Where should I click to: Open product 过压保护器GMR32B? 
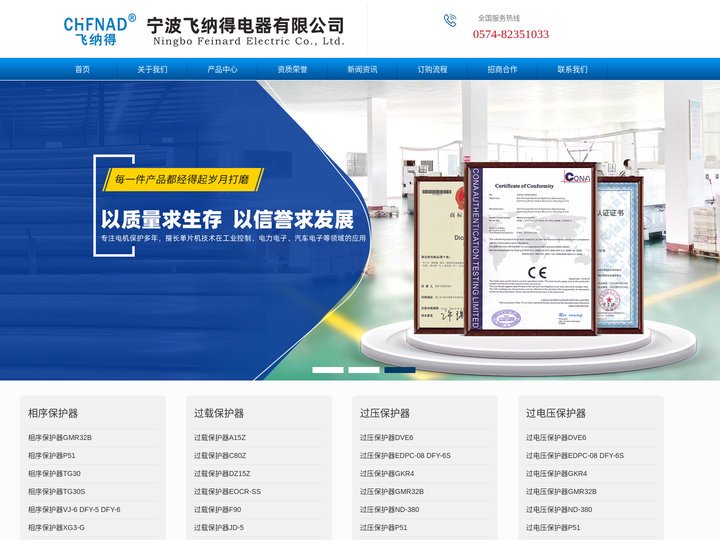pyautogui.click(x=392, y=491)
